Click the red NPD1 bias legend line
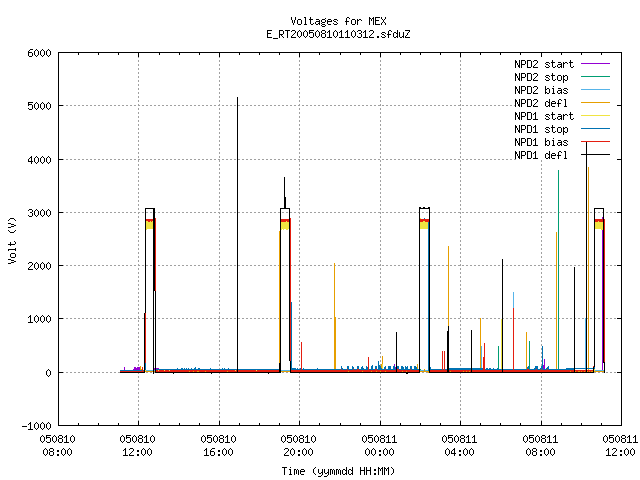 click(x=596, y=142)
